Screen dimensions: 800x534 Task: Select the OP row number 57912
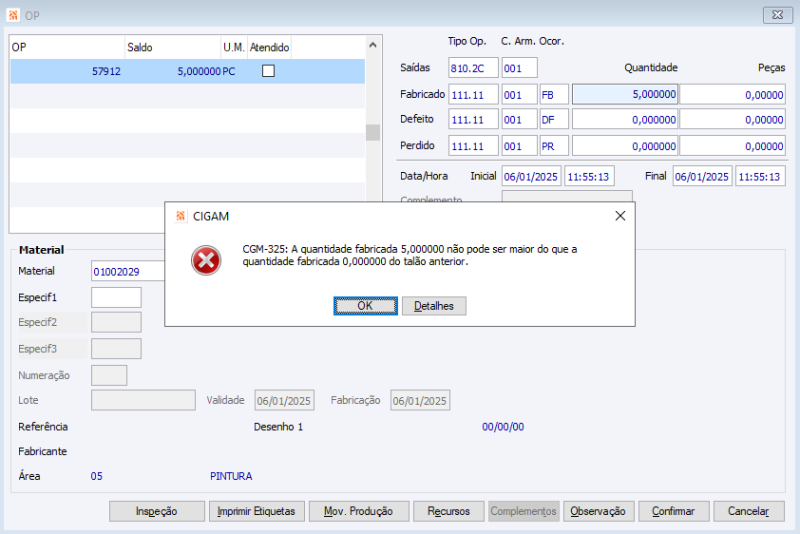tap(106, 71)
